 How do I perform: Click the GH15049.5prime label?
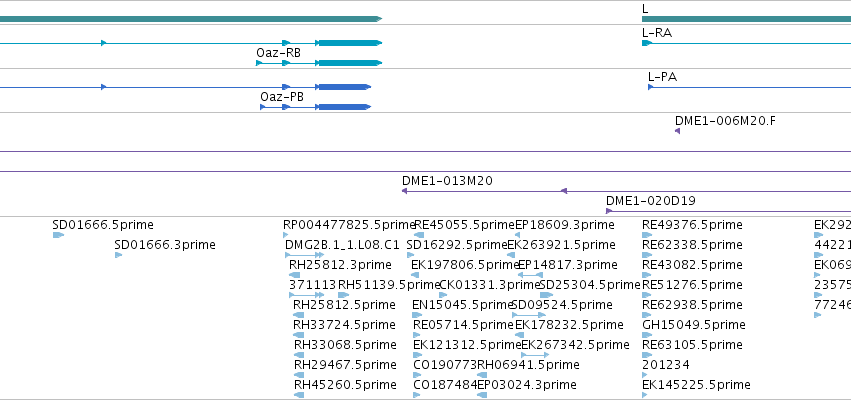[x=694, y=325]
